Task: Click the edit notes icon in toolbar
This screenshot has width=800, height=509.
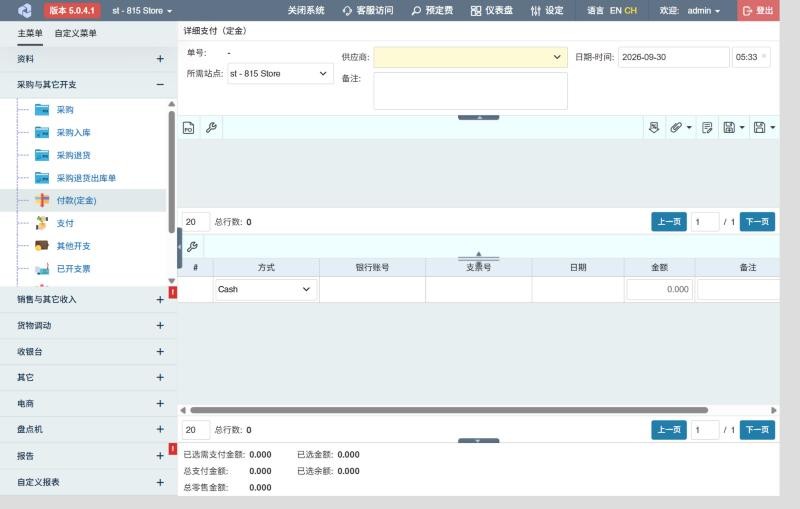Action: click(707, 128)
